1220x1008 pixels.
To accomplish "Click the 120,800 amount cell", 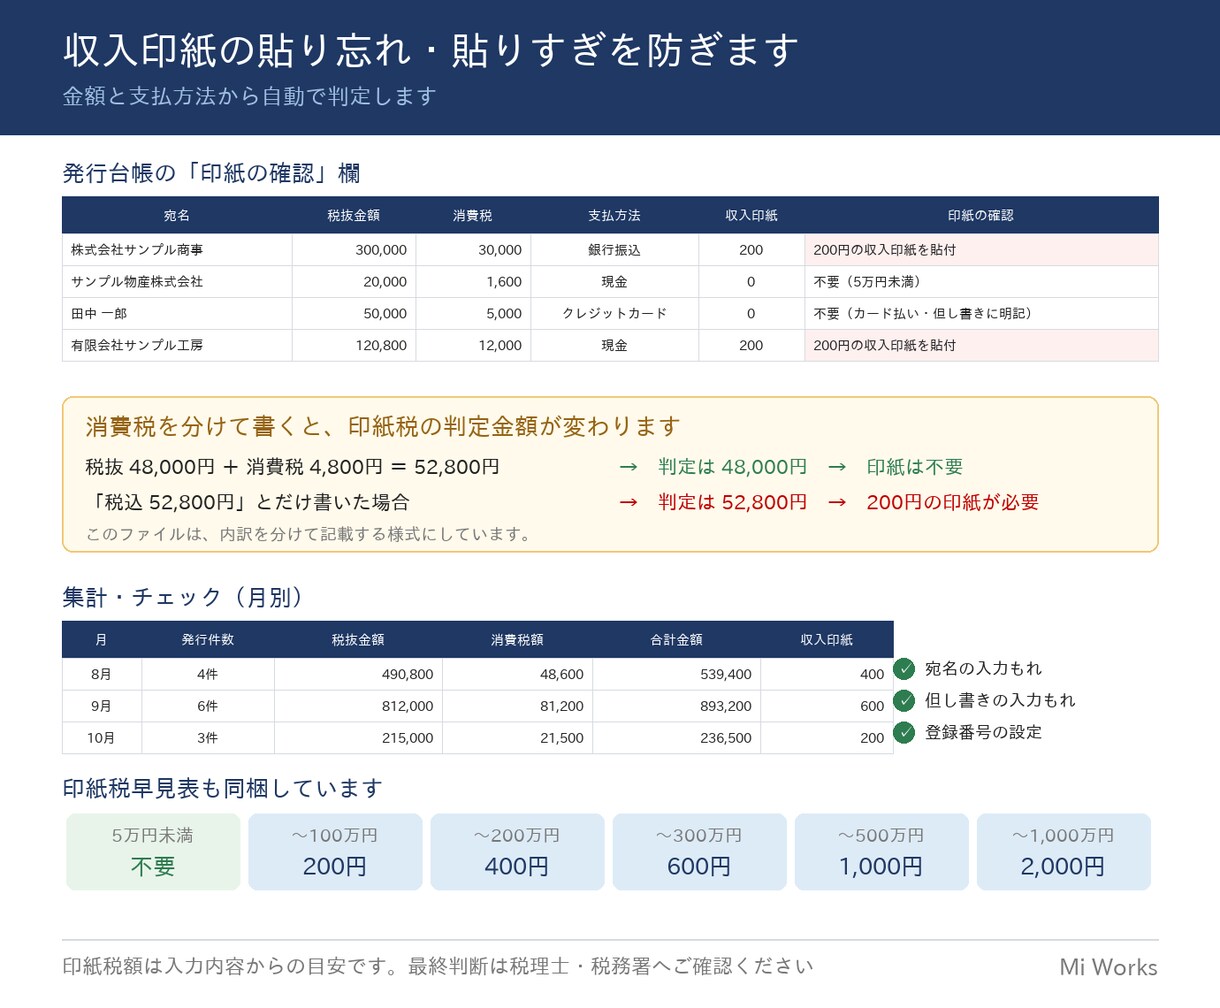I will [x=354, y=345].
